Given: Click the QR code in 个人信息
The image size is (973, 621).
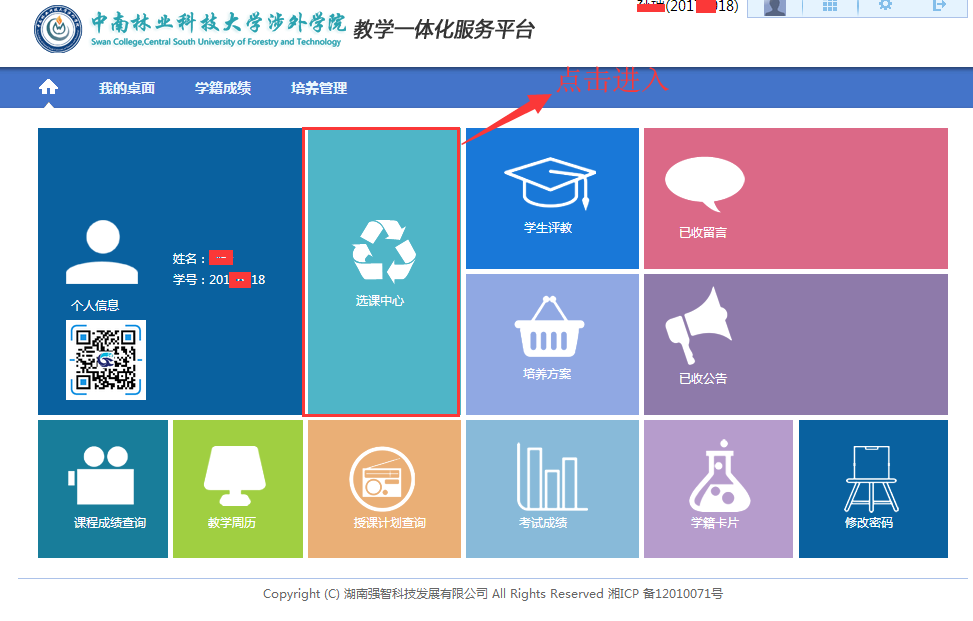Looking at the screenshot, I should pos(105,358).
